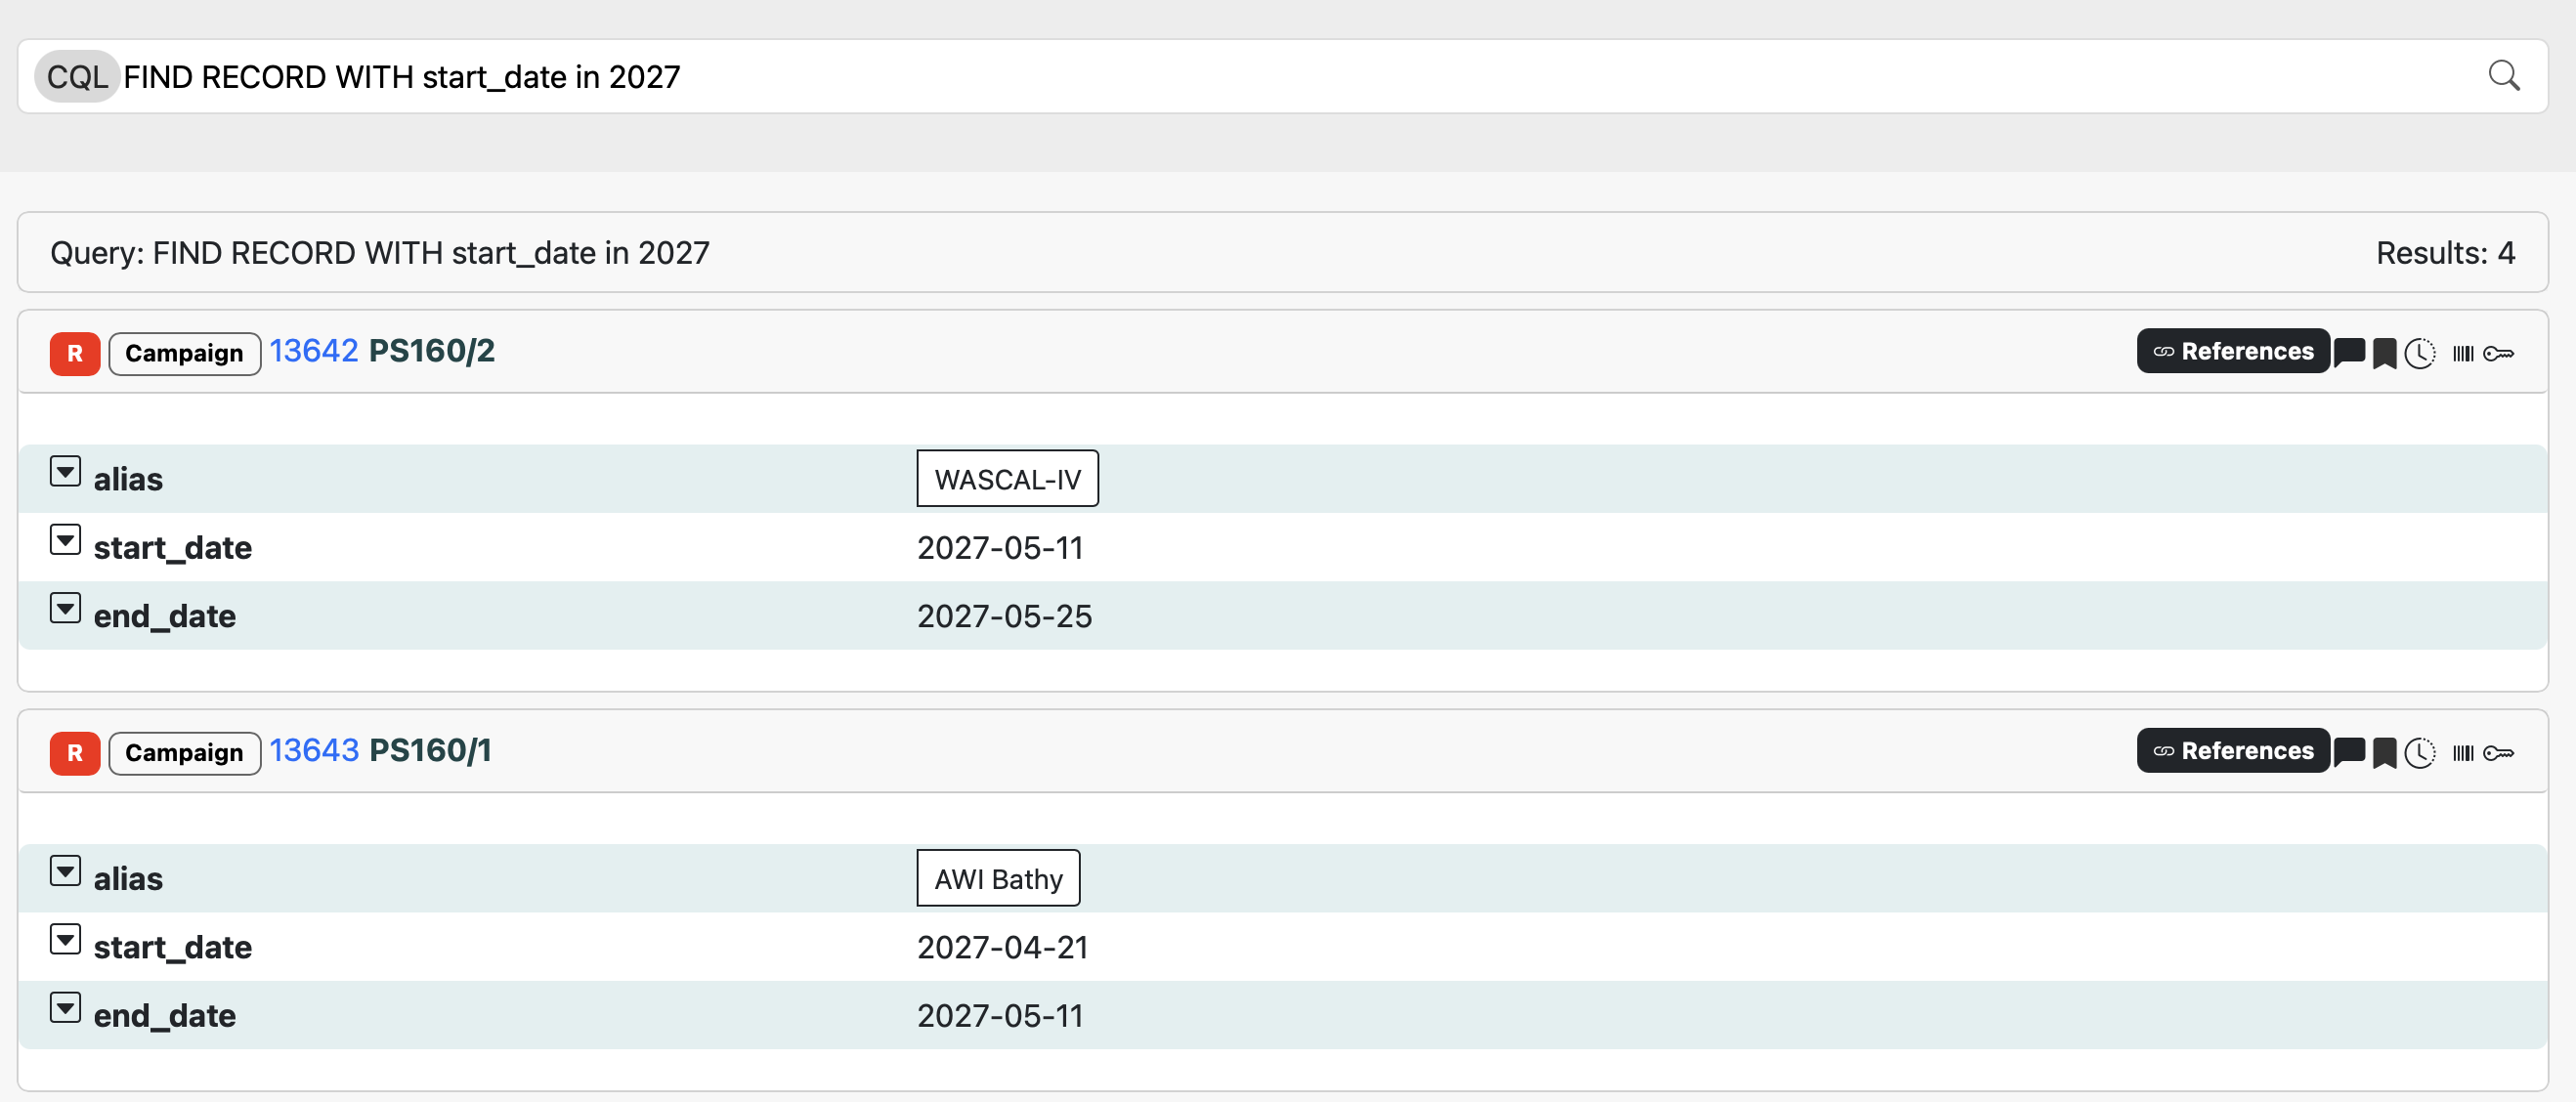Screen dimensions: 2576x1102
Task: Click the Results: 4 count
Action: (x=2445, y=252)
